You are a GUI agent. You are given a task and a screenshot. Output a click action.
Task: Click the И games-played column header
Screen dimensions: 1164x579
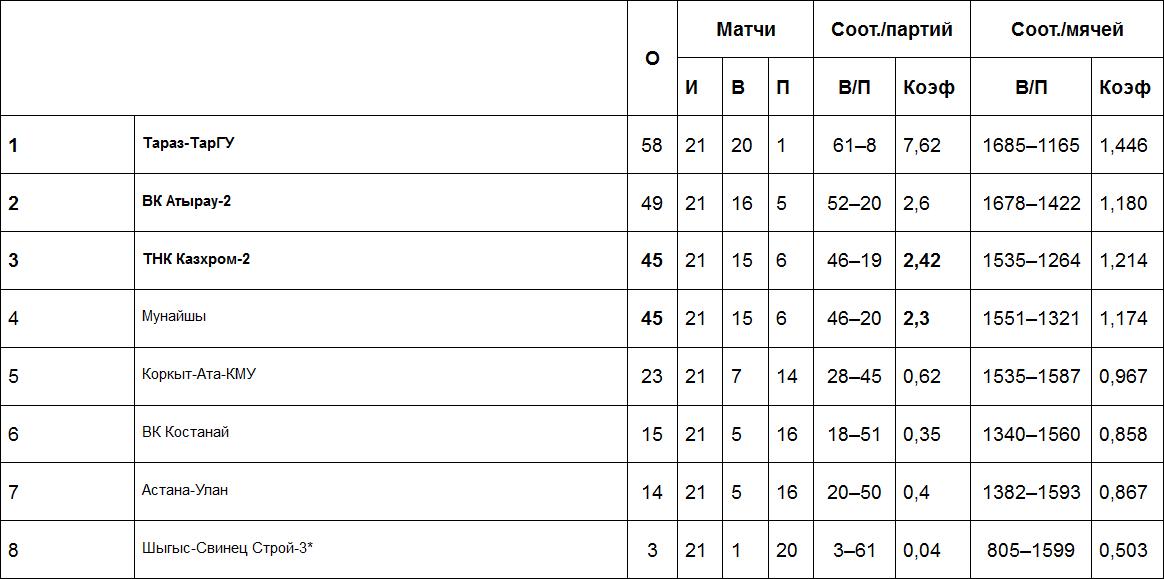click(691, 87)
